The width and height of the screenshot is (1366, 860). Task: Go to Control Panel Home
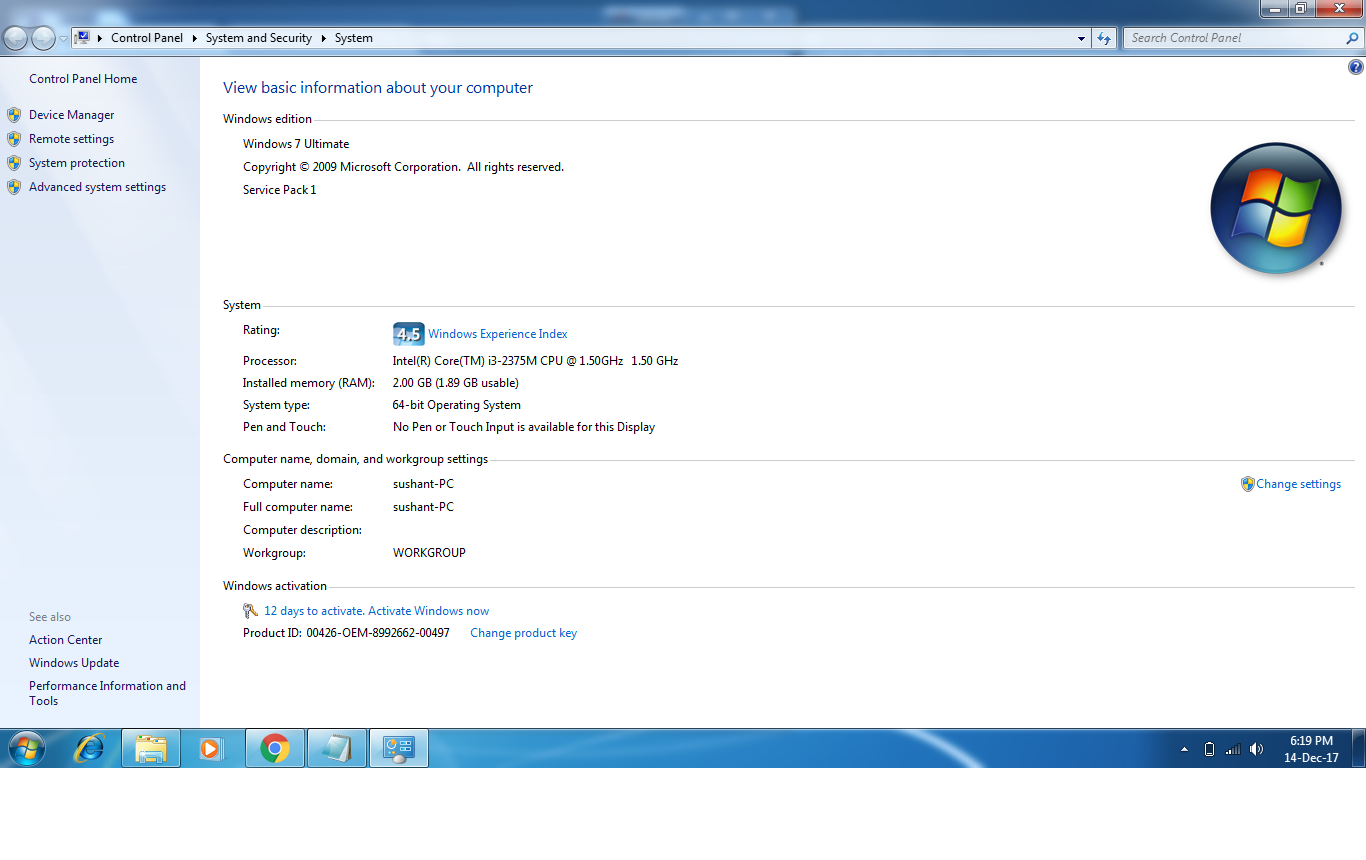click(83, 79)
